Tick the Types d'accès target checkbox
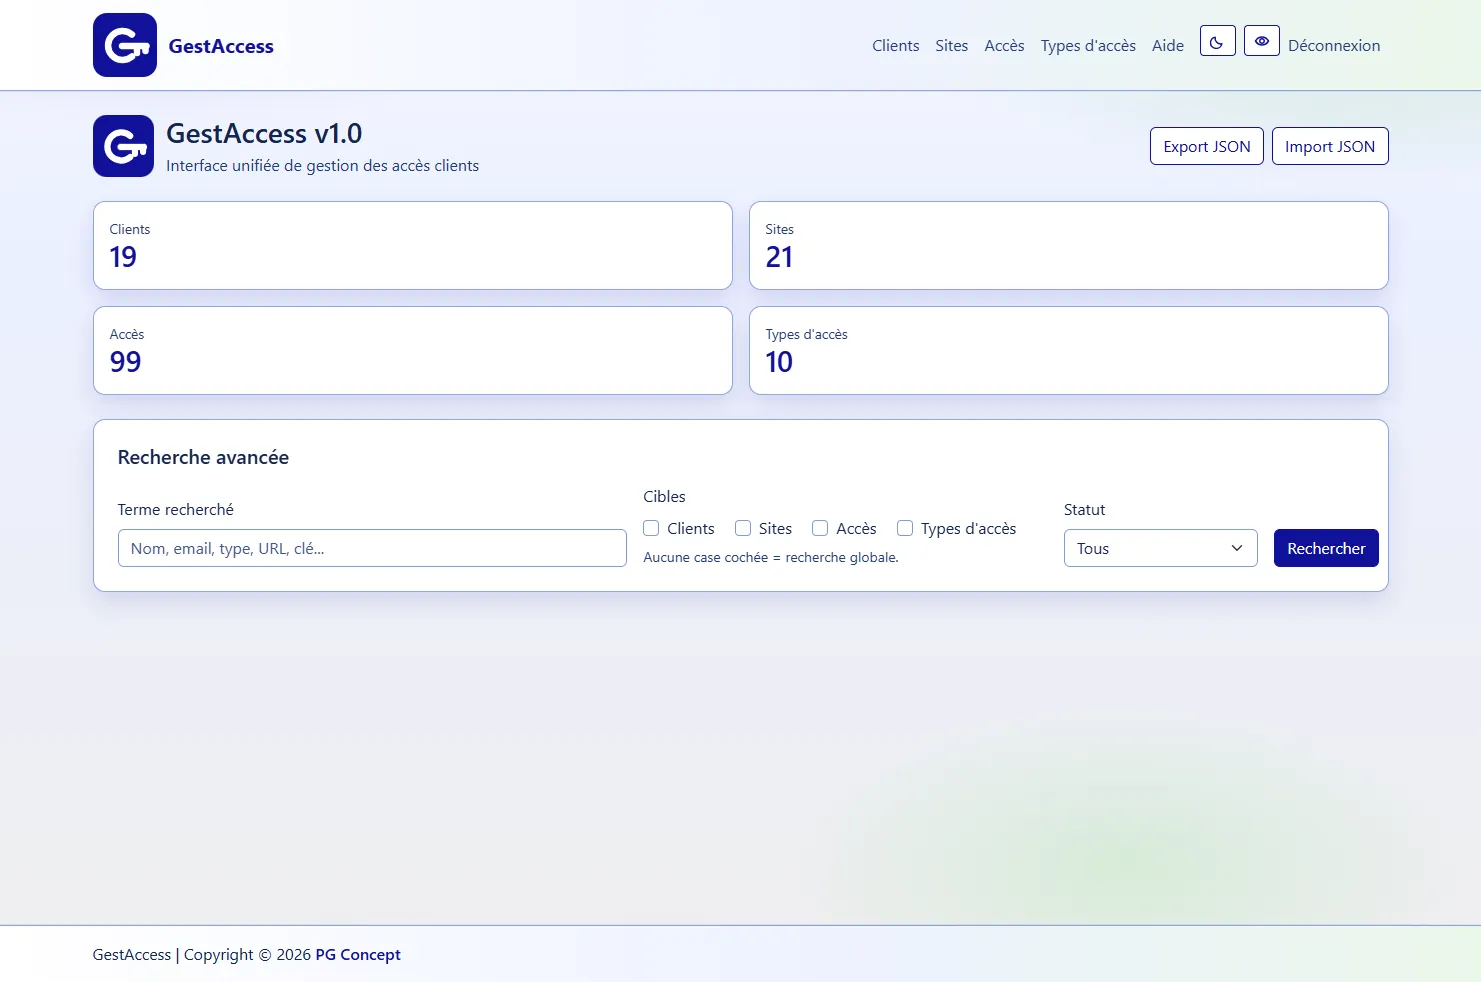Screen dimensions: 1481x982 point(905,528)
